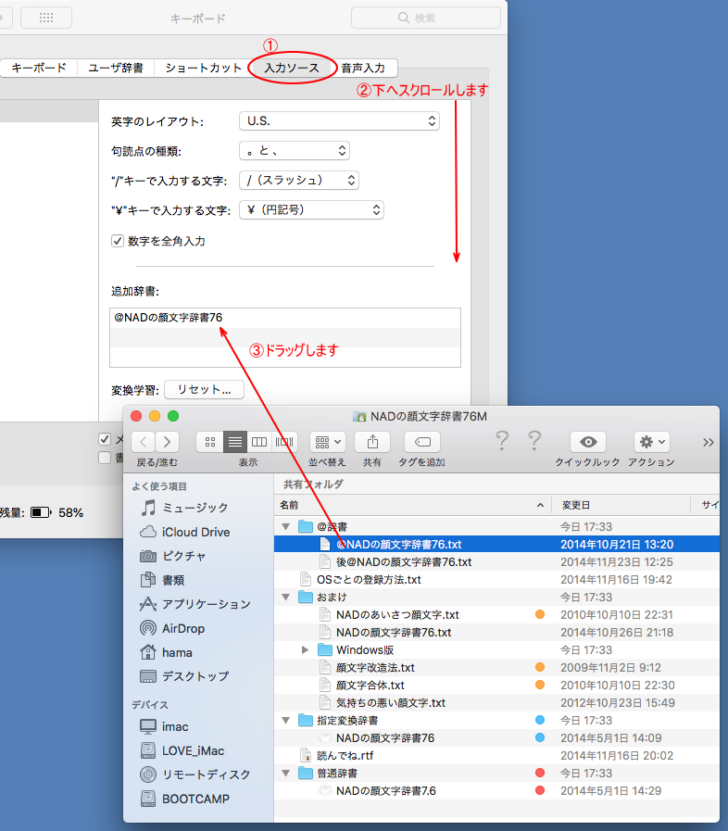Click search field in Keyboard preferences
The height and width of the screenshot is (831, 728).
coord(425,18)
